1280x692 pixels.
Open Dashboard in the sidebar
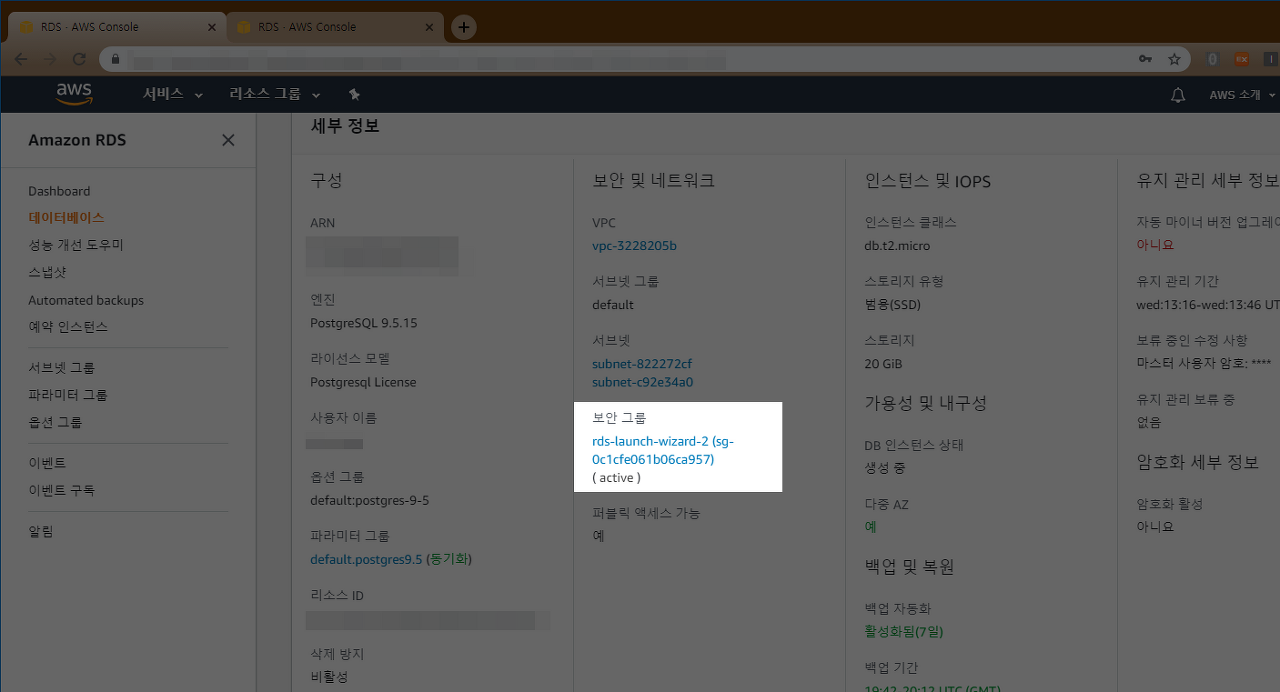click(x=59, y=191)
